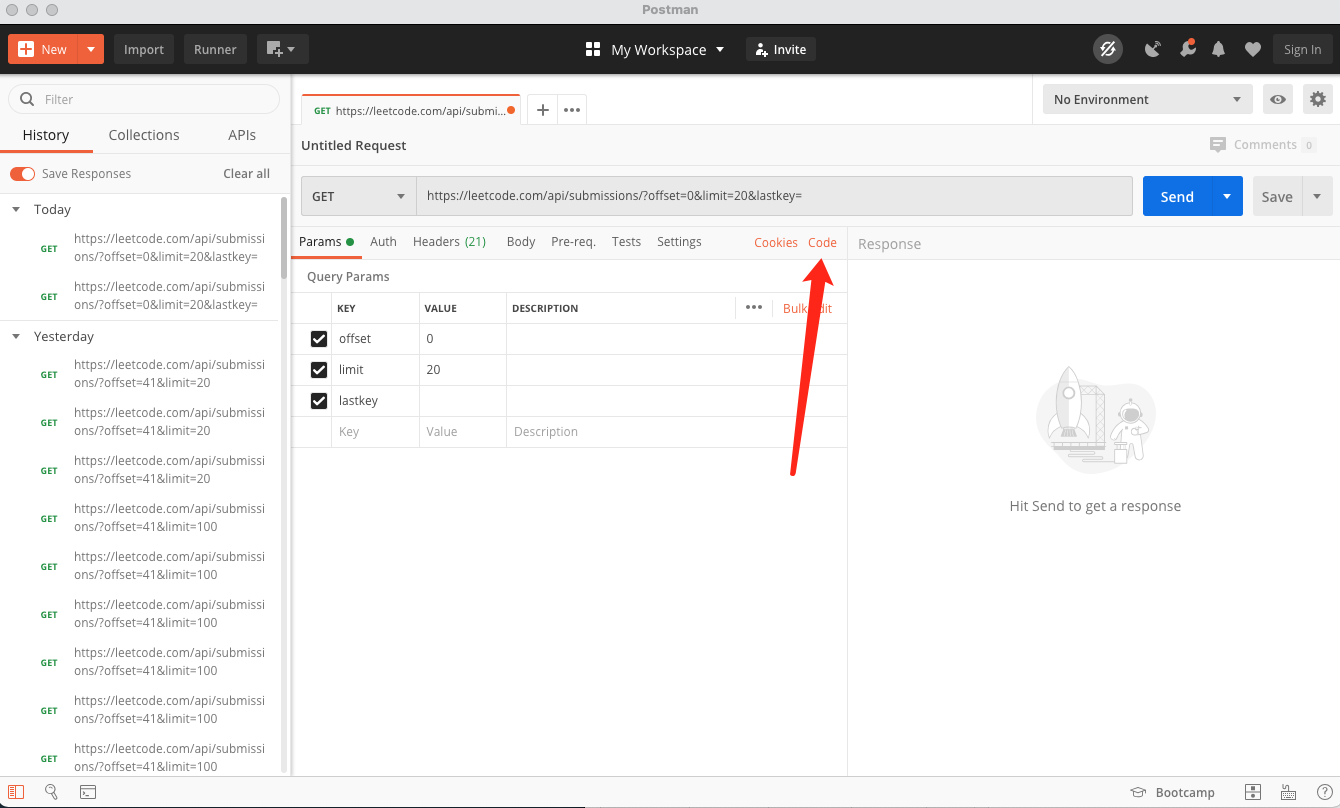Collapse the Today history group

click(16, 210)
